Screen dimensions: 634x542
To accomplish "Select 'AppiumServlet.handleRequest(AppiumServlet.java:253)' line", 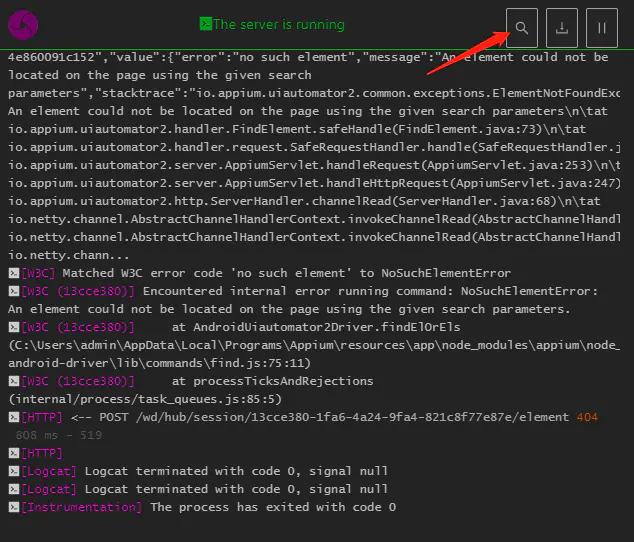I will click(x=314, y=165).
